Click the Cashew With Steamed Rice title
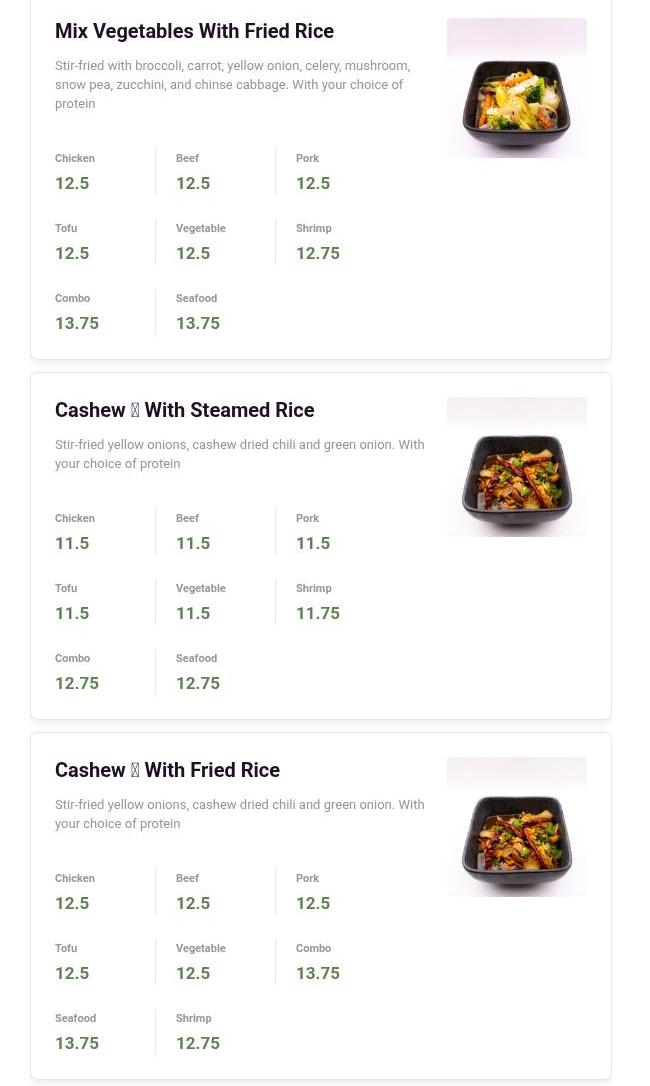This screenshot has width=650, height=1086. (184, 410)
